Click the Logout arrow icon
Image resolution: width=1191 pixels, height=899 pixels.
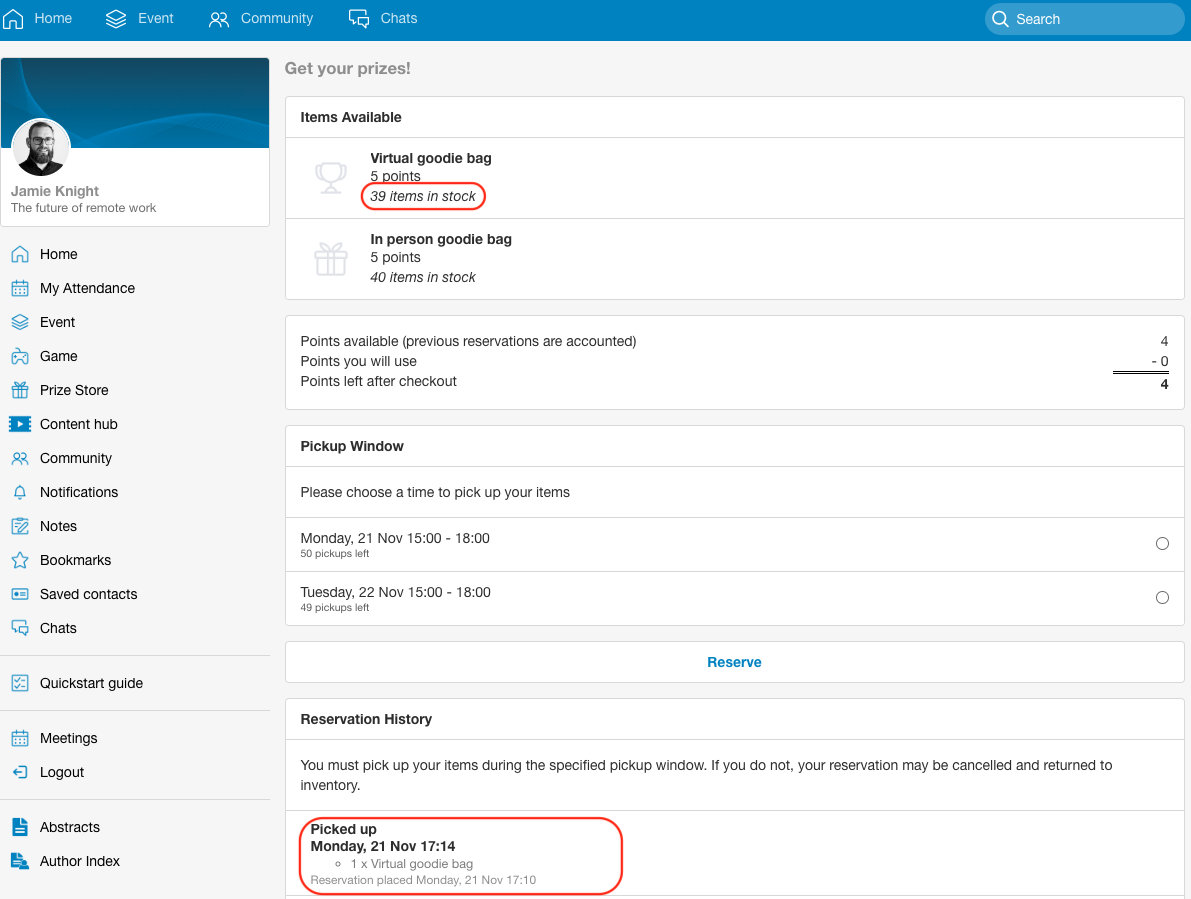(x=20, y=772)
